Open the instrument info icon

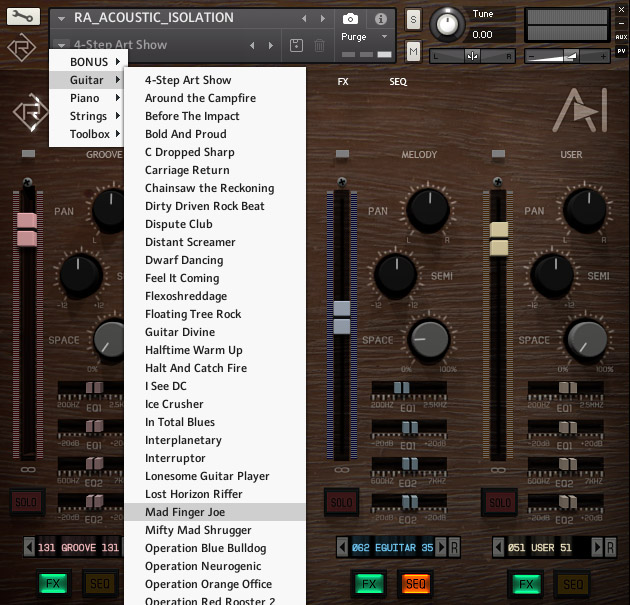pyautogui.click(x=381, y=19)
